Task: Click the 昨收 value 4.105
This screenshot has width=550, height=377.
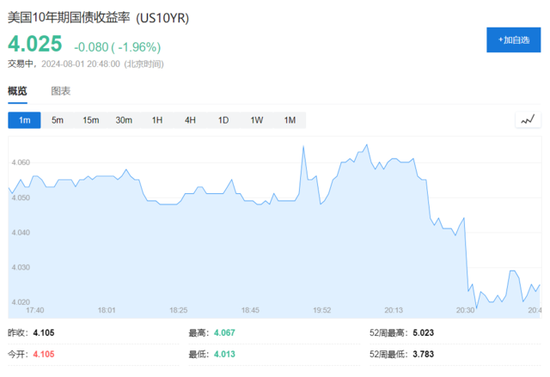Action: point(44,333)
